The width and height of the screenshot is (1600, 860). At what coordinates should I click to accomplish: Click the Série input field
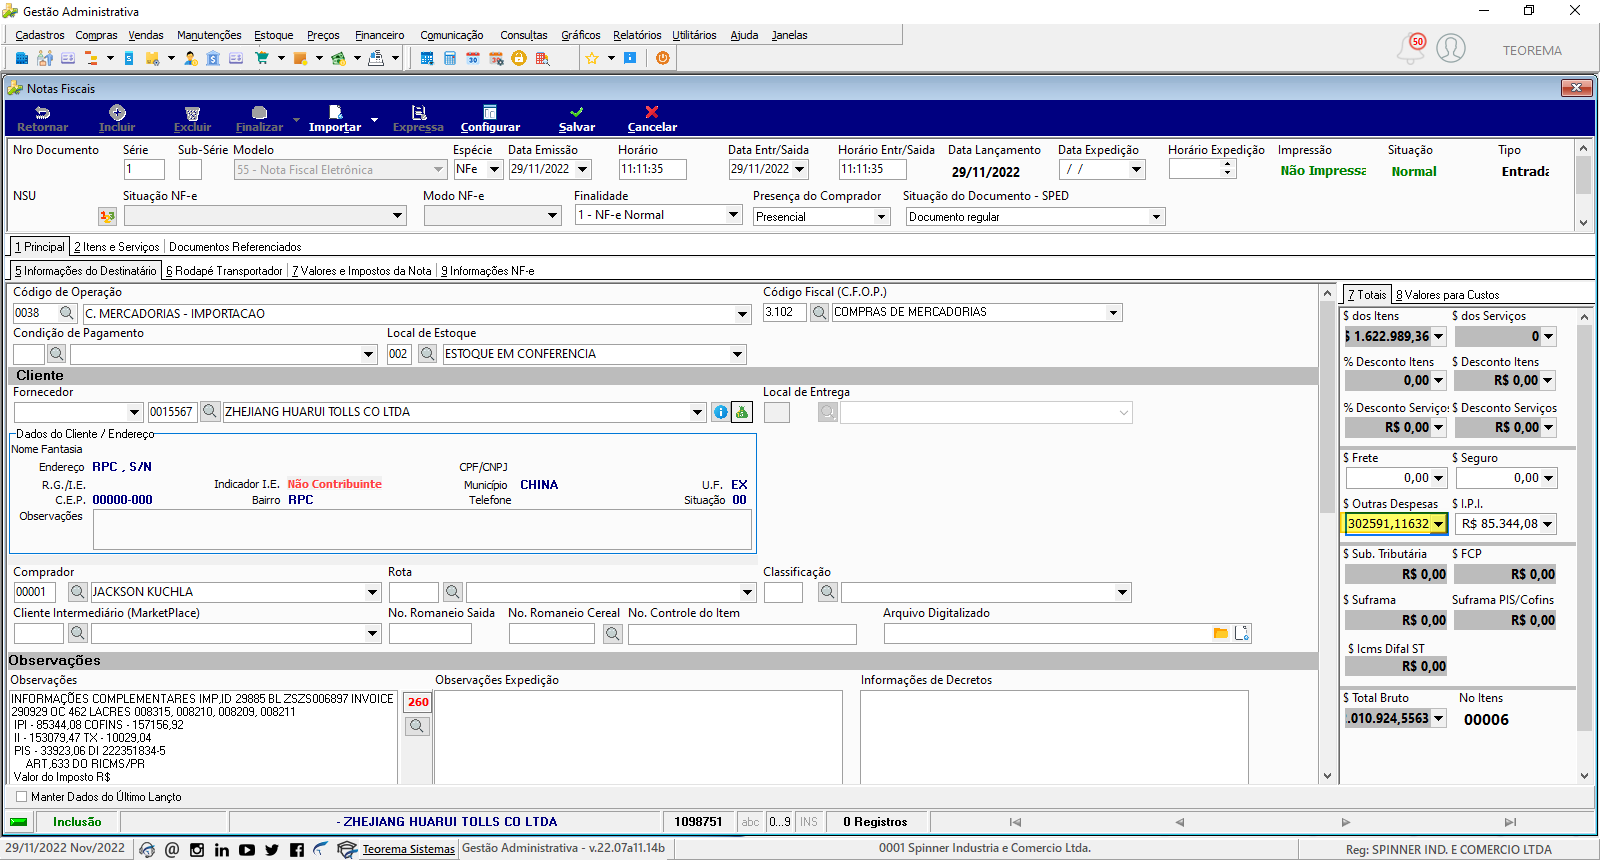click(x=144, y=169)
